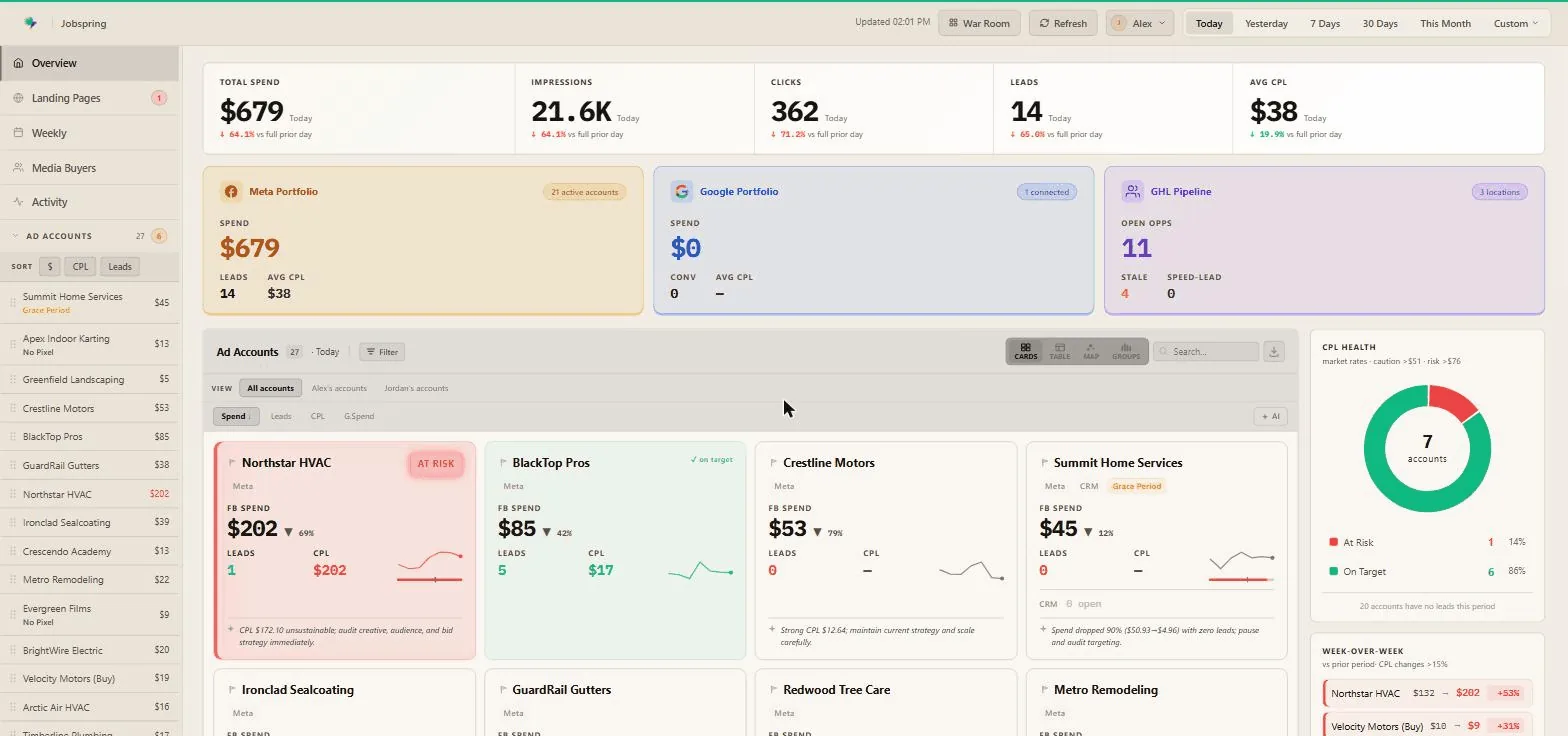Select the Yesterday date tab
The image size is (1568, 736).
pyautogui.click(x=1266, y=23)
